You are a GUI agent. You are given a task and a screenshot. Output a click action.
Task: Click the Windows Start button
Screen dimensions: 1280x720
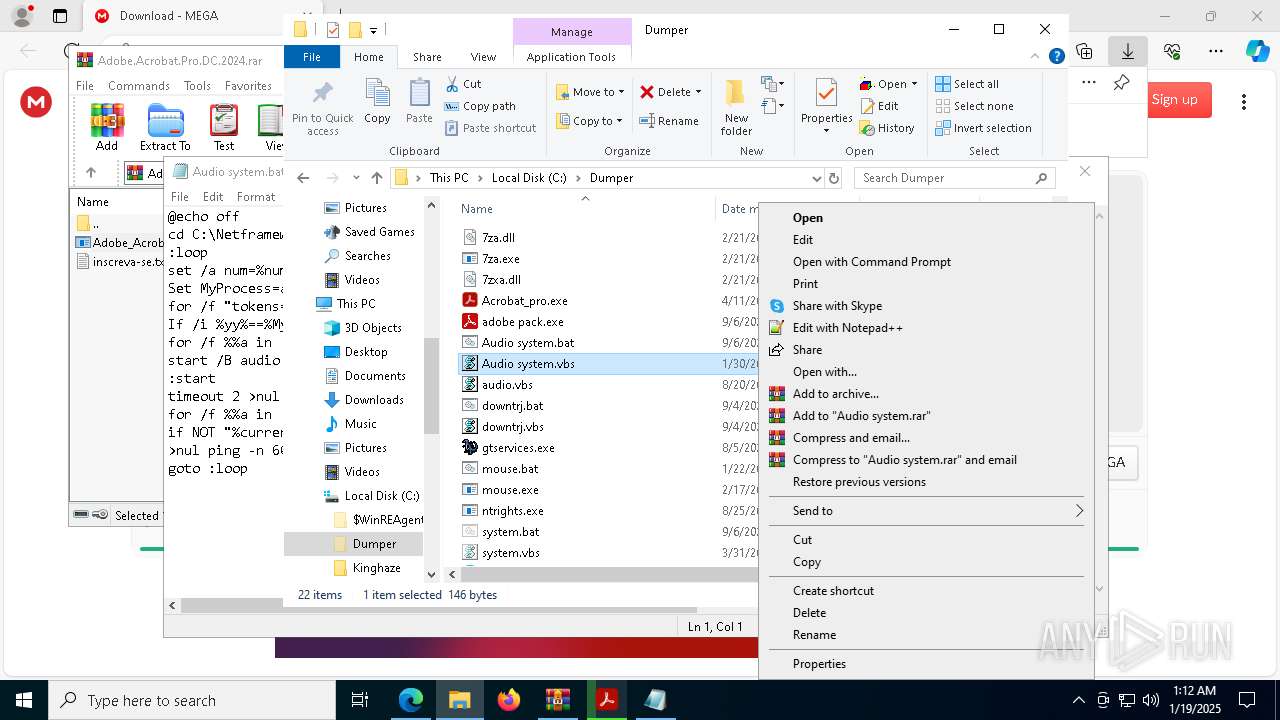click(24, 700)
